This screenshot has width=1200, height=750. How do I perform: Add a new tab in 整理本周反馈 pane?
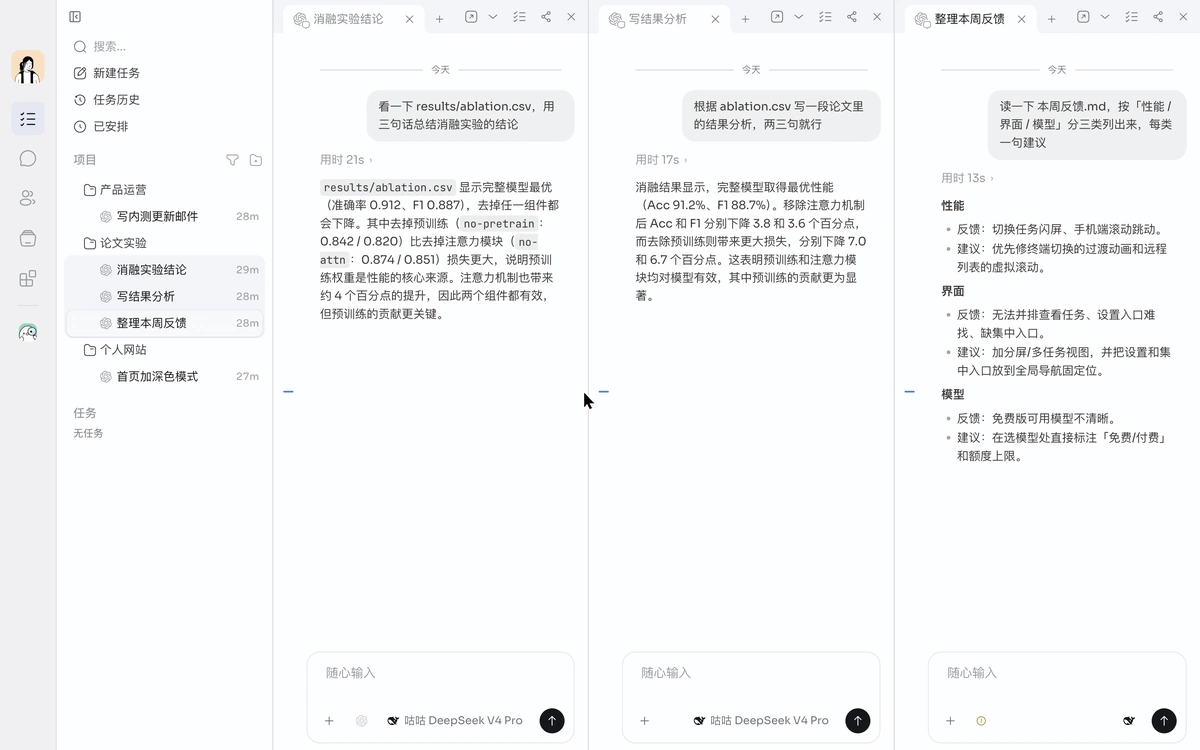pos(1051,19)
